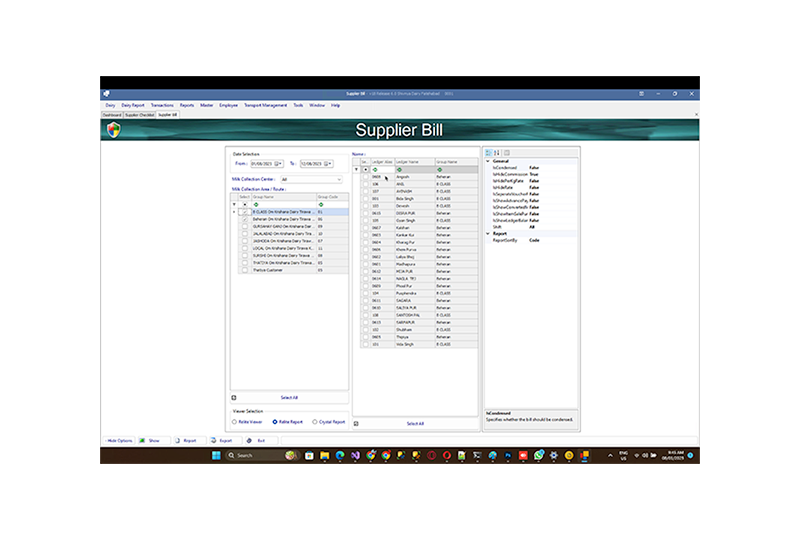Tick the checkbox for Angesh ledger row
The height and width of the screenshot is (541, 800).
[x=366, y=177]
